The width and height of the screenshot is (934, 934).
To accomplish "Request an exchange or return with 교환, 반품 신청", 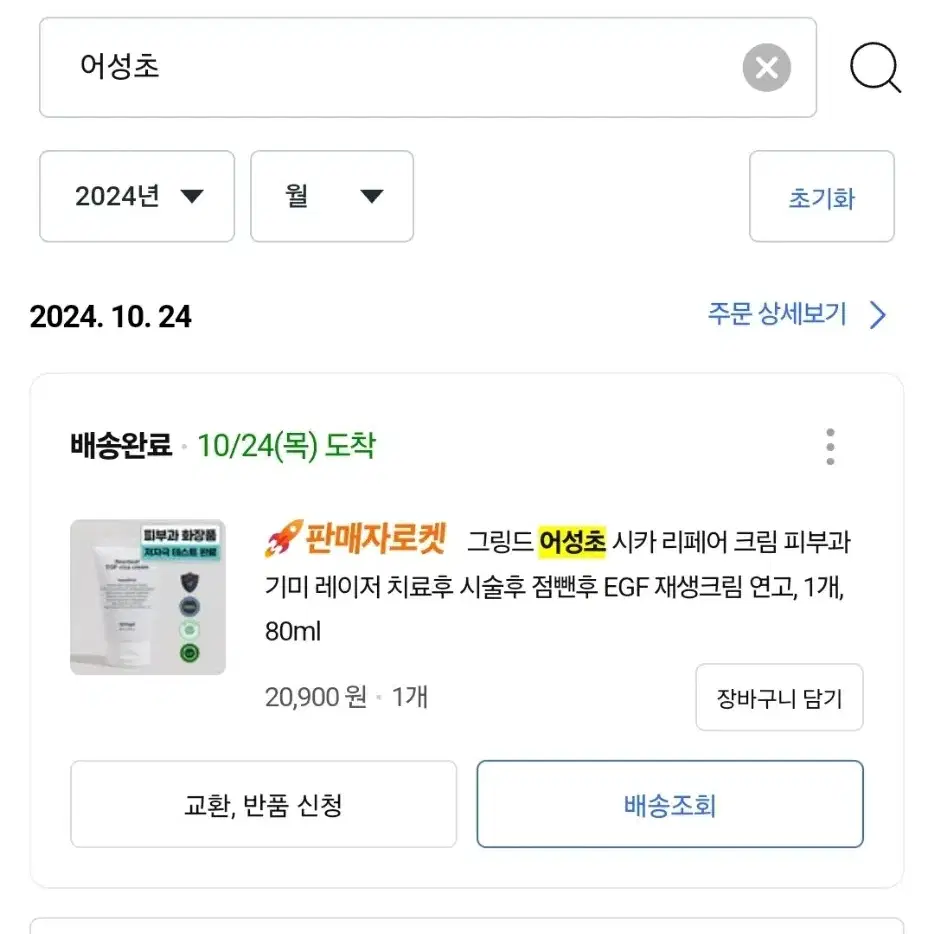I will [263, 804].
